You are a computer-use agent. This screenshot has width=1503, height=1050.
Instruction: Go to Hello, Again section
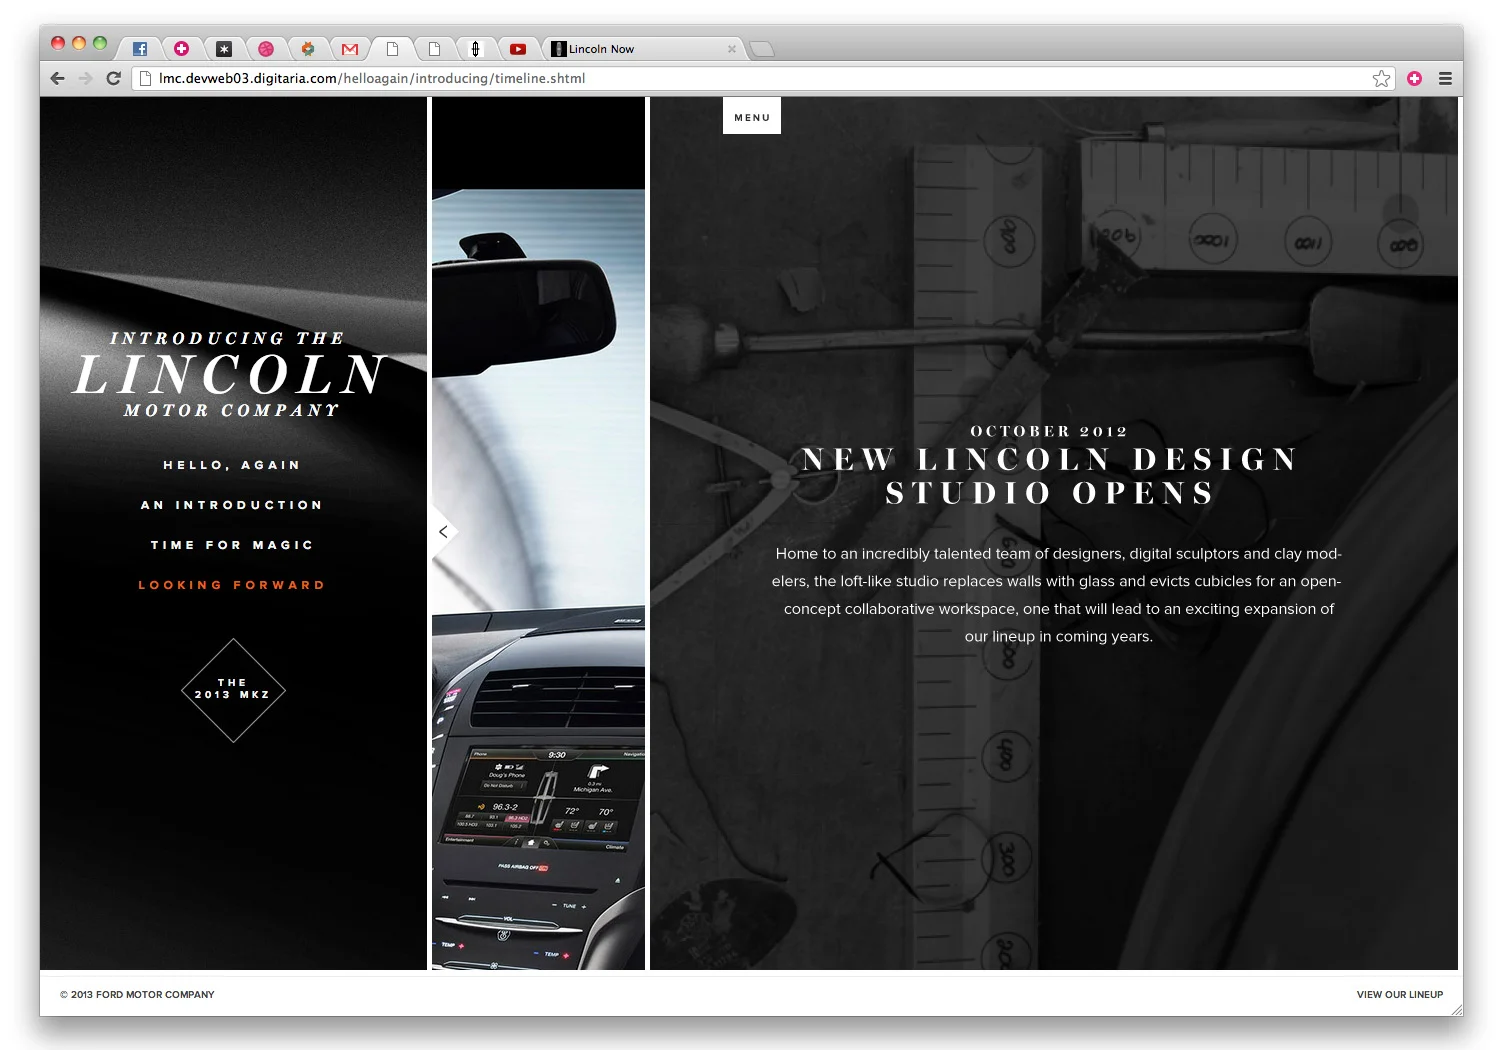coord(232,465)
